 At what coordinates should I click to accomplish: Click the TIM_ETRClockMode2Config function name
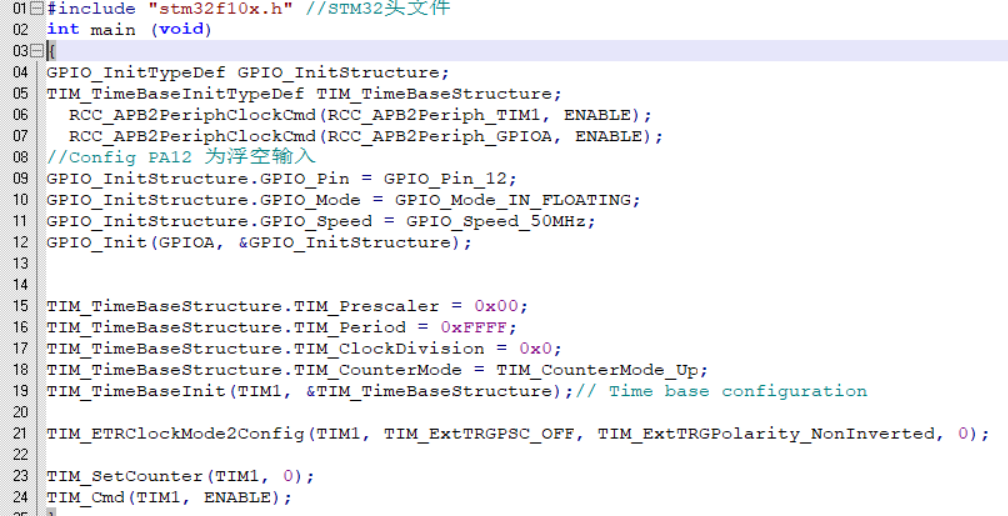pyautogui.click(x=176, y=434)
